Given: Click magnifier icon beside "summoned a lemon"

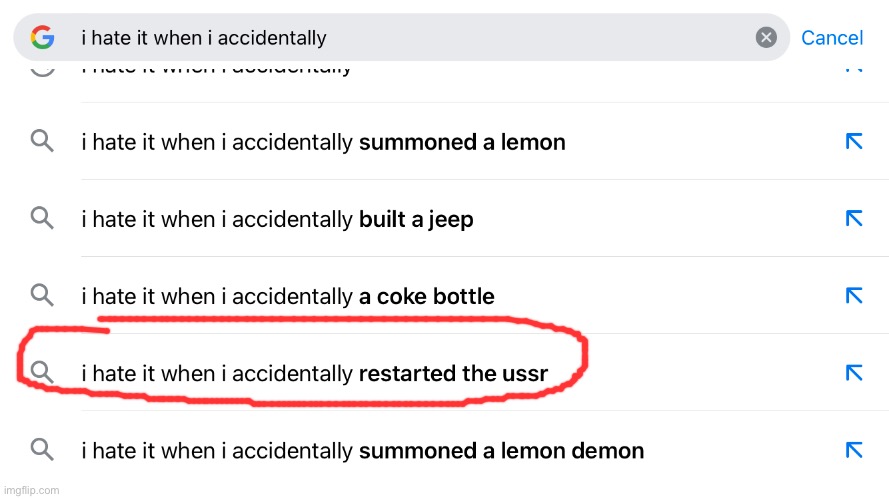Looking at the screenshot, I should pos(42,141).
